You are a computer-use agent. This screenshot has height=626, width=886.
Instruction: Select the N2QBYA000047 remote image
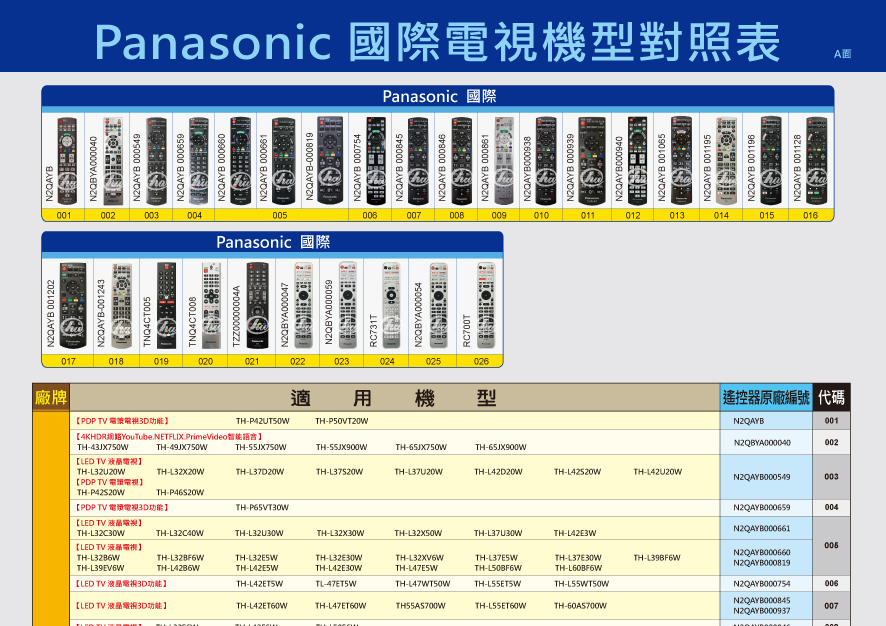(x=303, y=305)
